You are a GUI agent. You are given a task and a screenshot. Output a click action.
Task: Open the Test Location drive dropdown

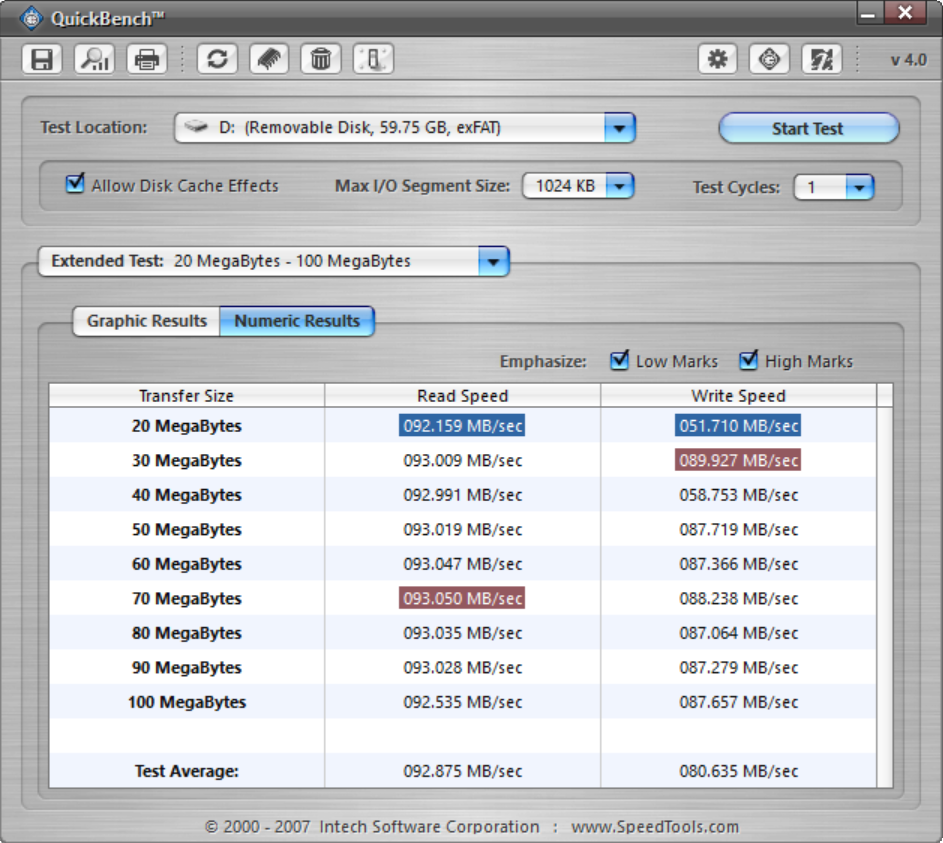point(619,128)
